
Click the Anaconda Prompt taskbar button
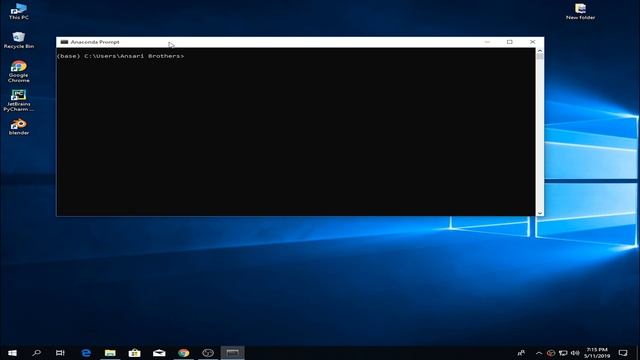[233, 353]
